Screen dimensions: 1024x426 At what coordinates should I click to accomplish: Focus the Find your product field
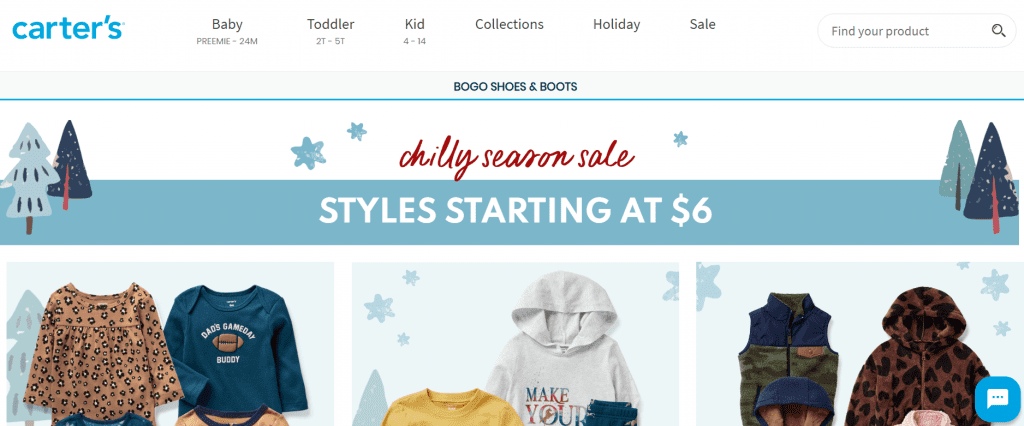908,31
